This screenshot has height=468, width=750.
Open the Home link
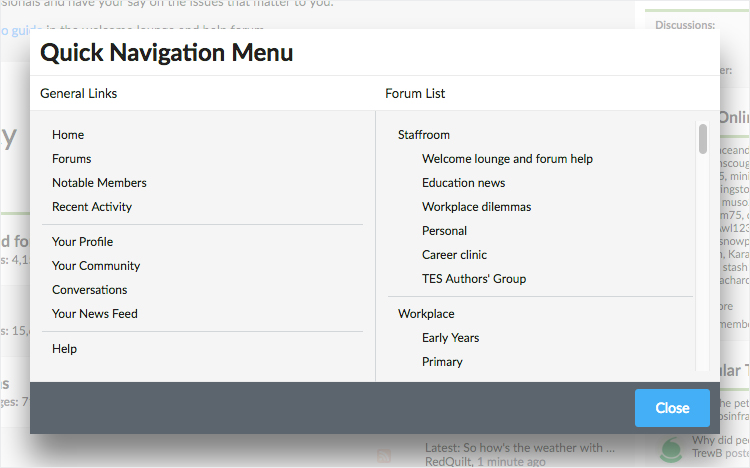pos(68,135)
